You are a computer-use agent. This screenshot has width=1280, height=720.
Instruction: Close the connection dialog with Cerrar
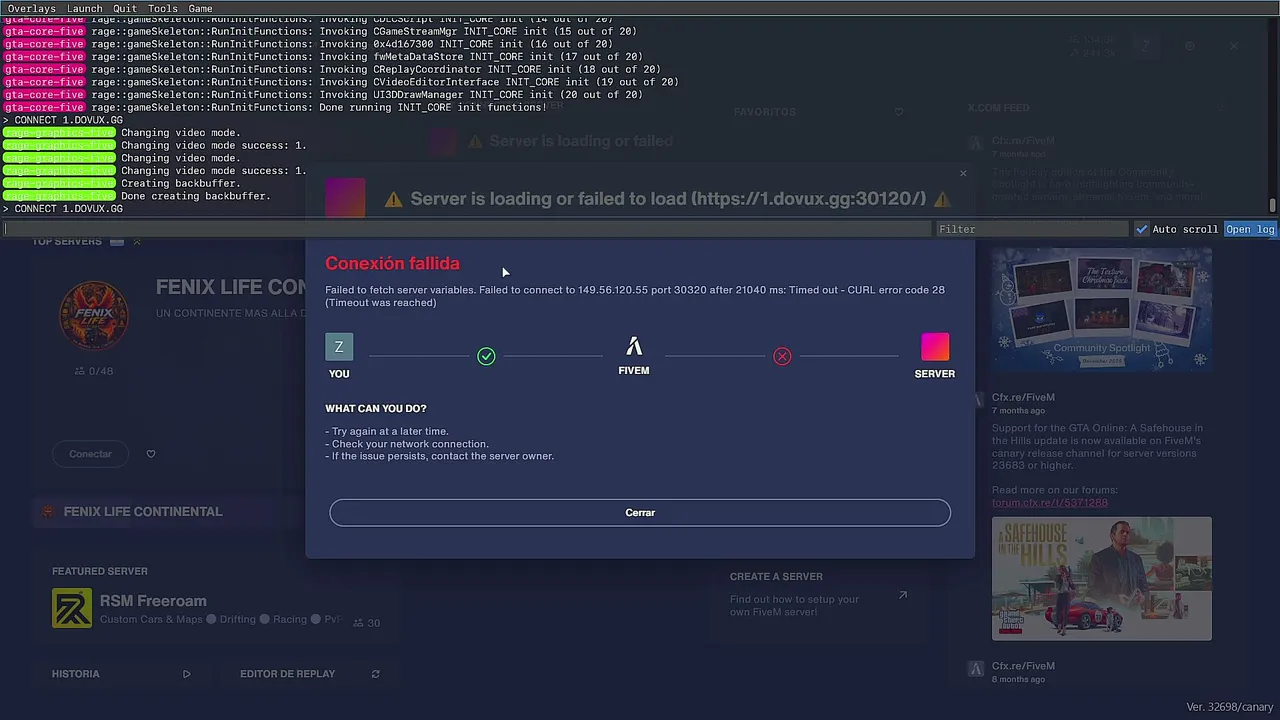pyautogui.click(x=640, y=512)
